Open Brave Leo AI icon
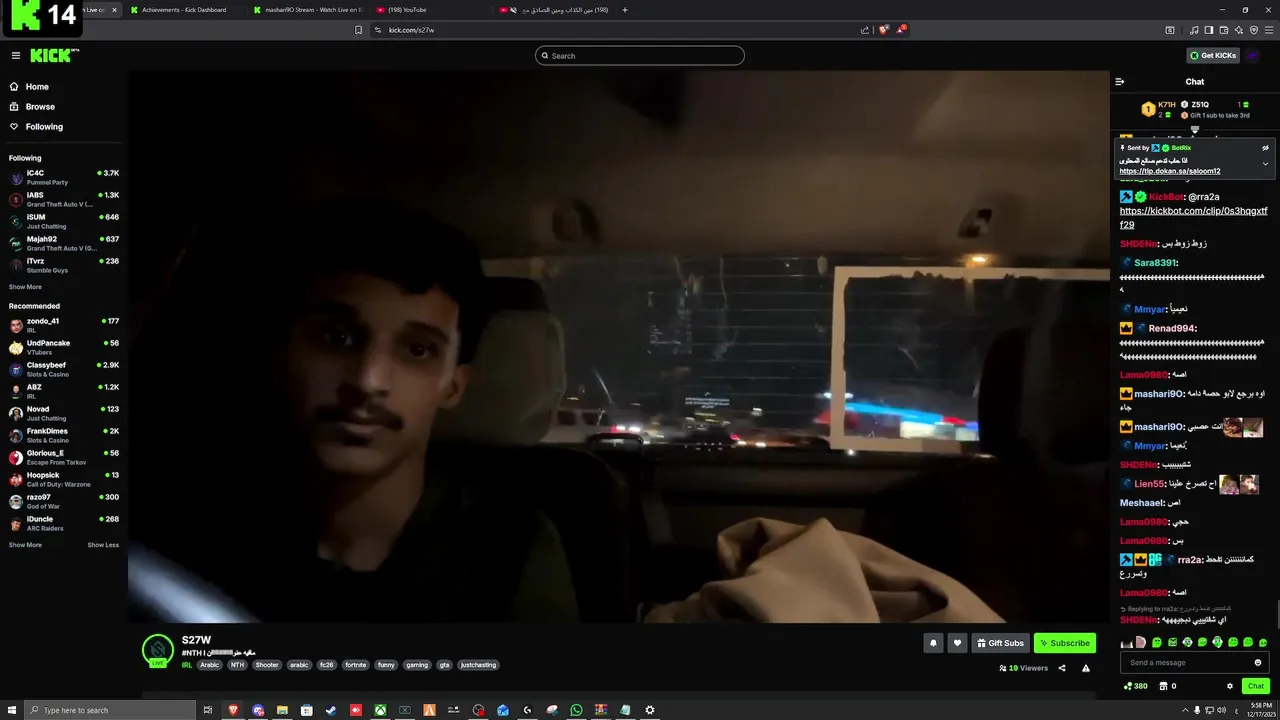1280x720 pixels. pos(1239,30)
